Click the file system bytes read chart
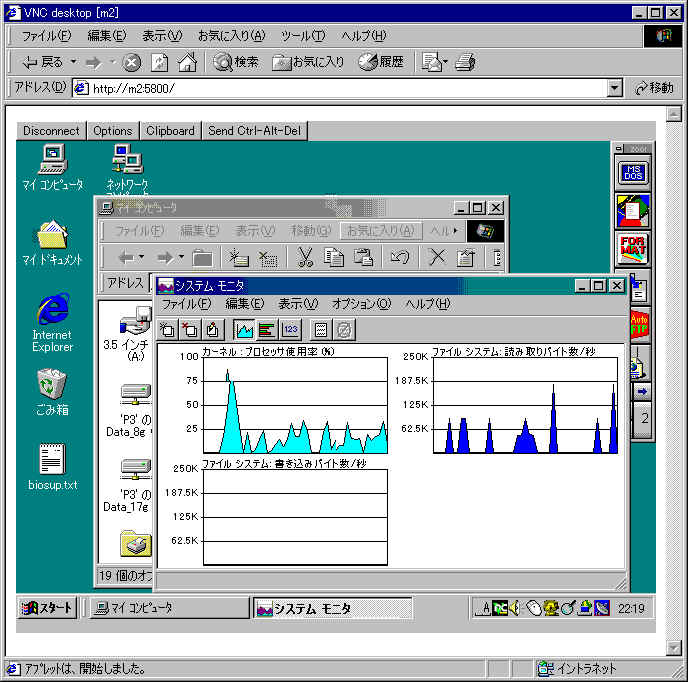 (525, 405)
